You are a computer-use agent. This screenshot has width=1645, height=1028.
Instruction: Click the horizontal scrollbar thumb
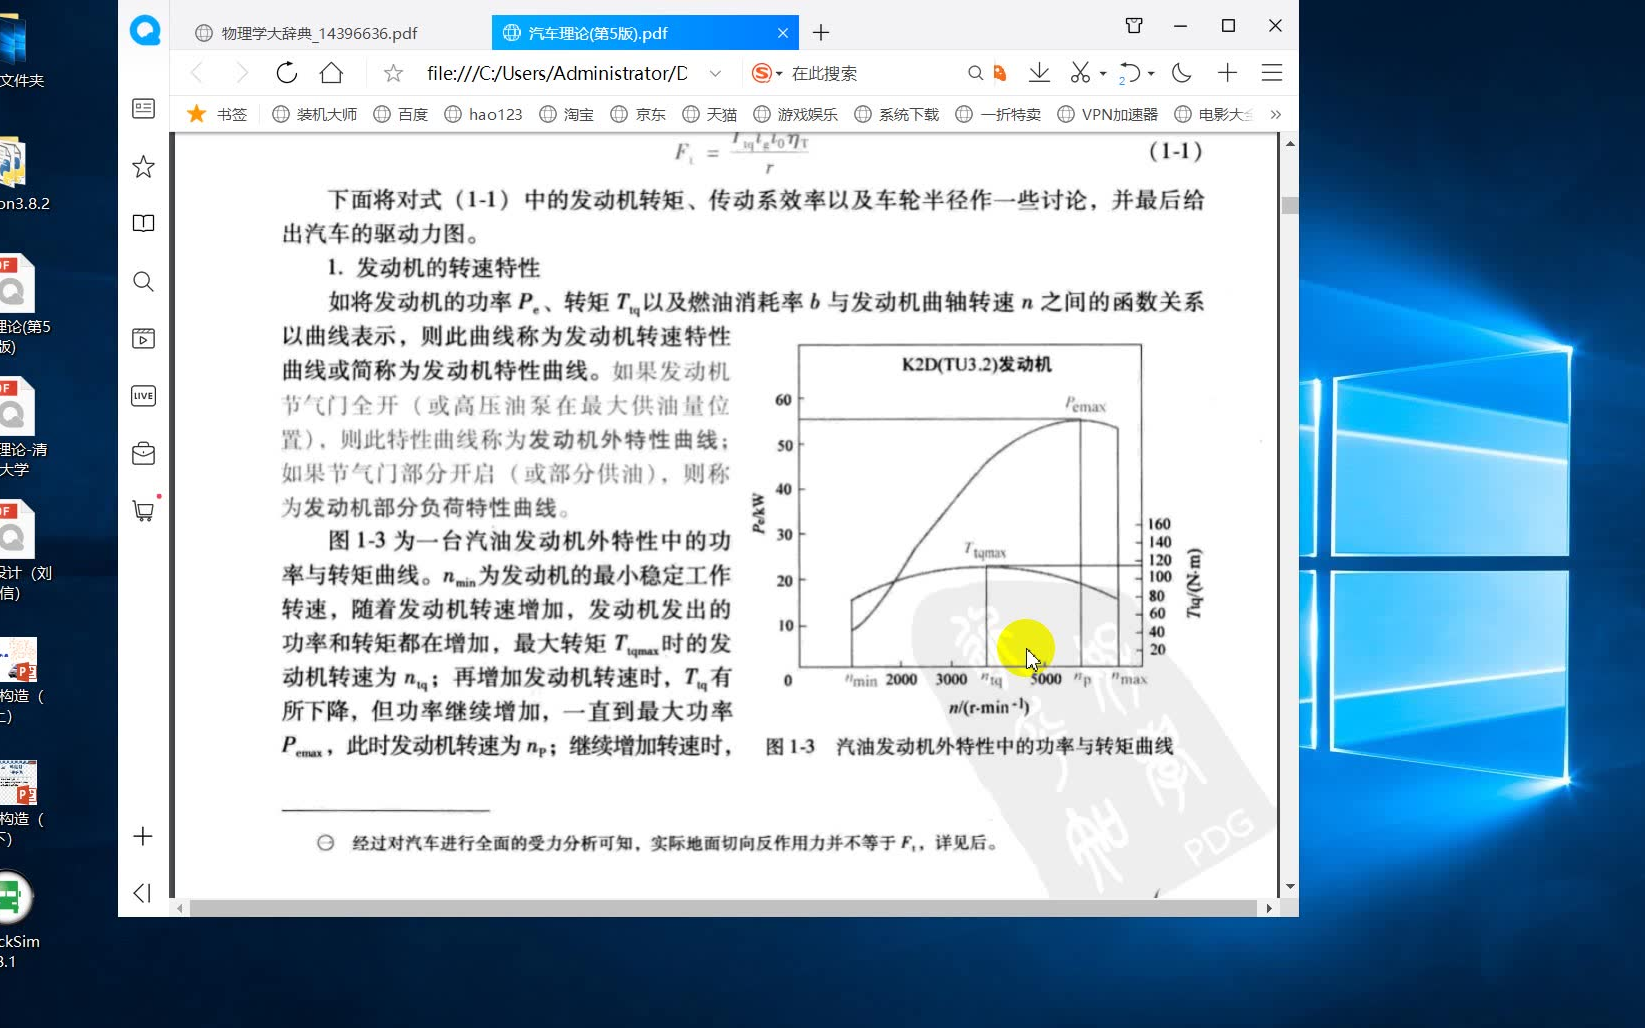tap(723, 908)
